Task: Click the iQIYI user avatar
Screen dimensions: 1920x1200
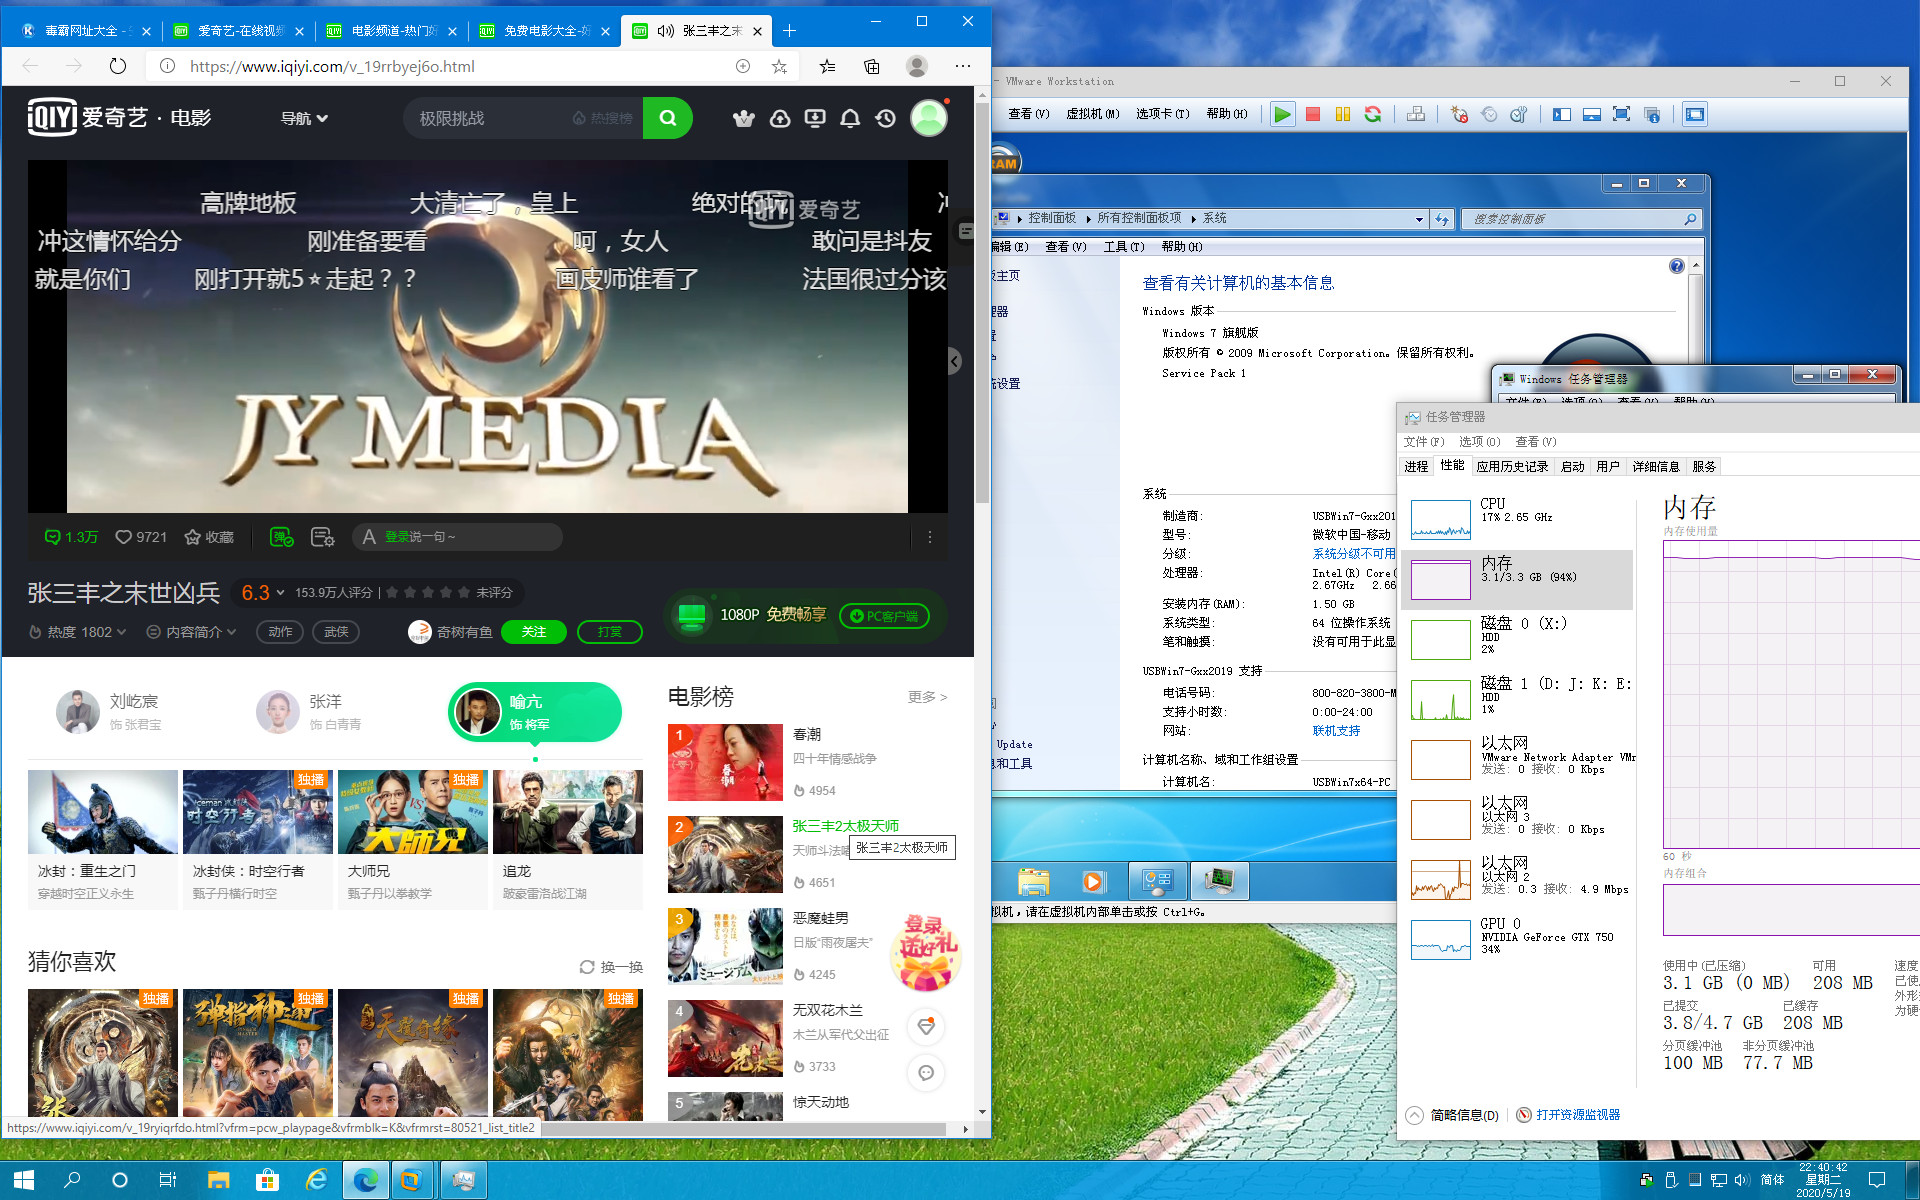Action: pos(928,118)
